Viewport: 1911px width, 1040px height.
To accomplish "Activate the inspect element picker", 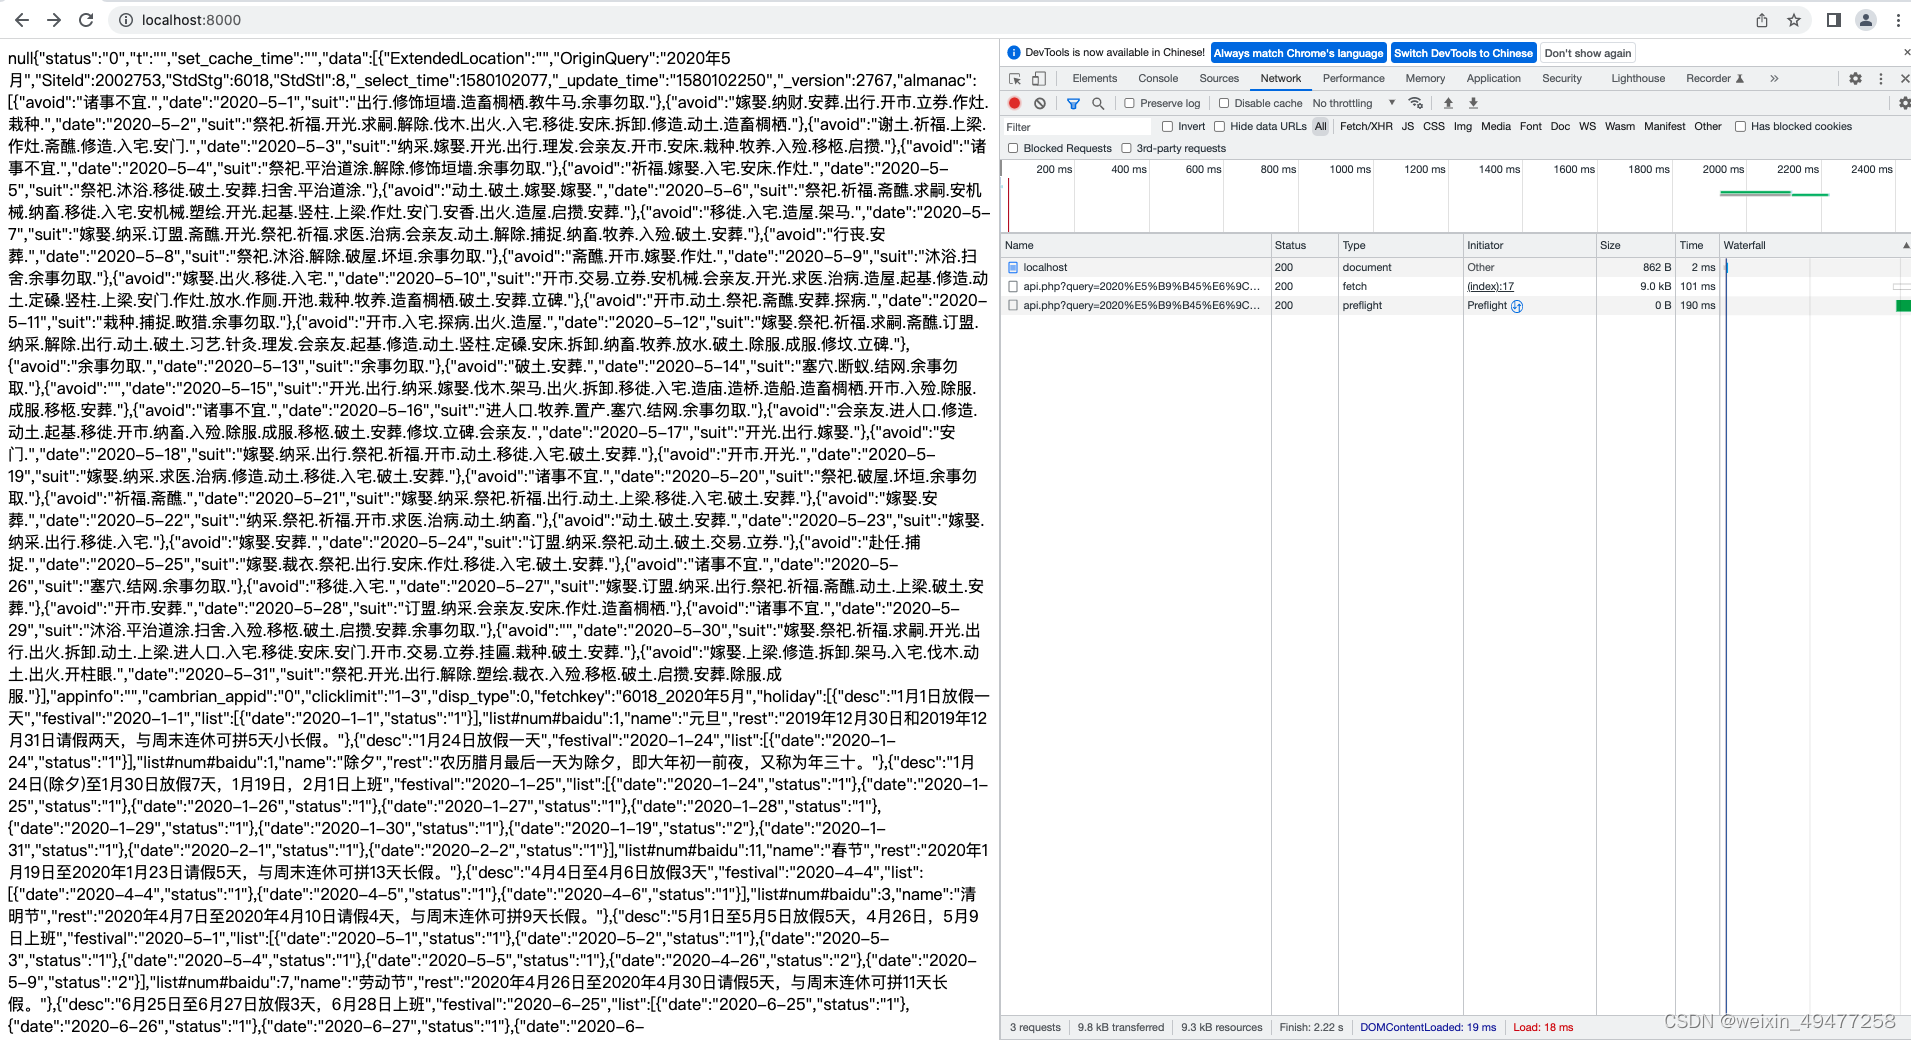I will 1015,78.
